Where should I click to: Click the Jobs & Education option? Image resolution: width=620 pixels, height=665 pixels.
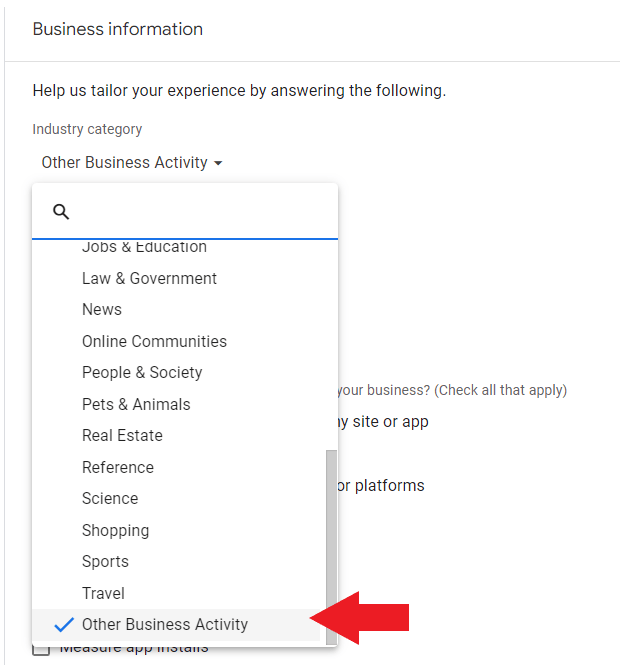click(144, 249)
